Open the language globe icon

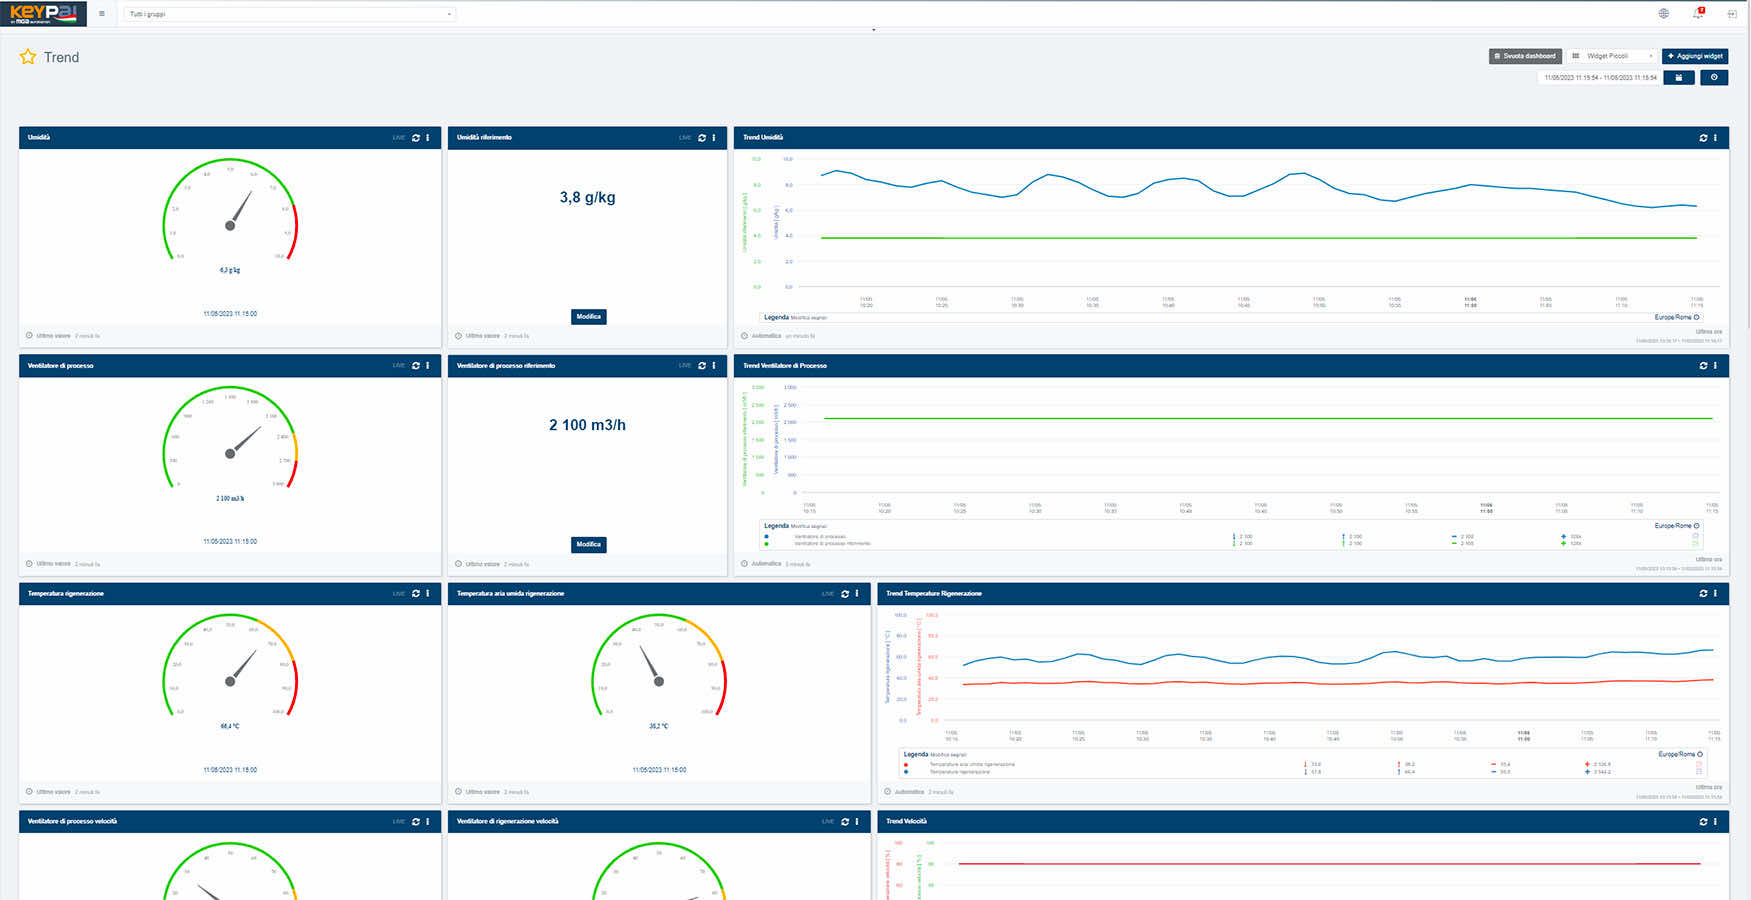pos(1664,14)
